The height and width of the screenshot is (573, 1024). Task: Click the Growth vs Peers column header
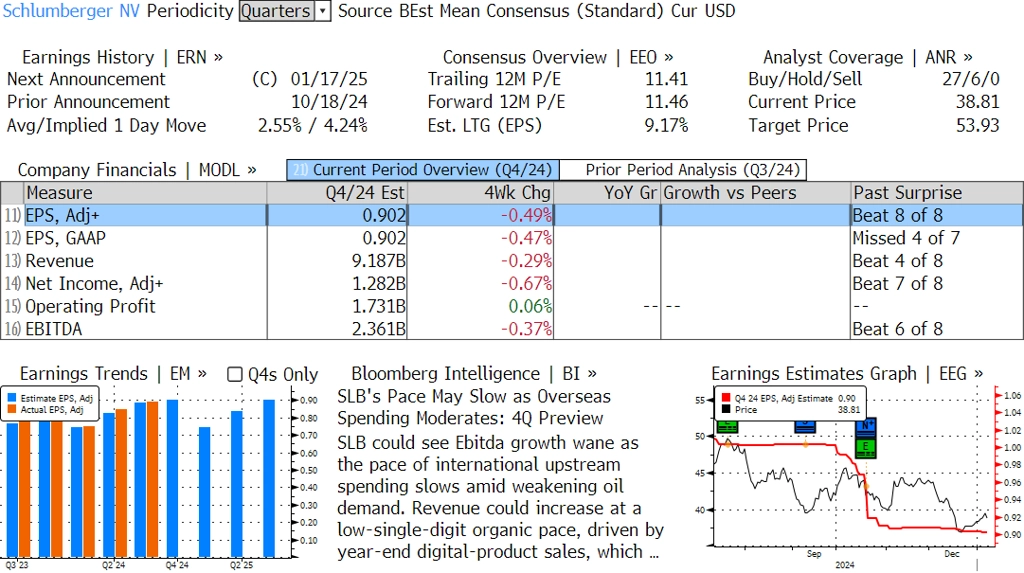click(756, 193)
